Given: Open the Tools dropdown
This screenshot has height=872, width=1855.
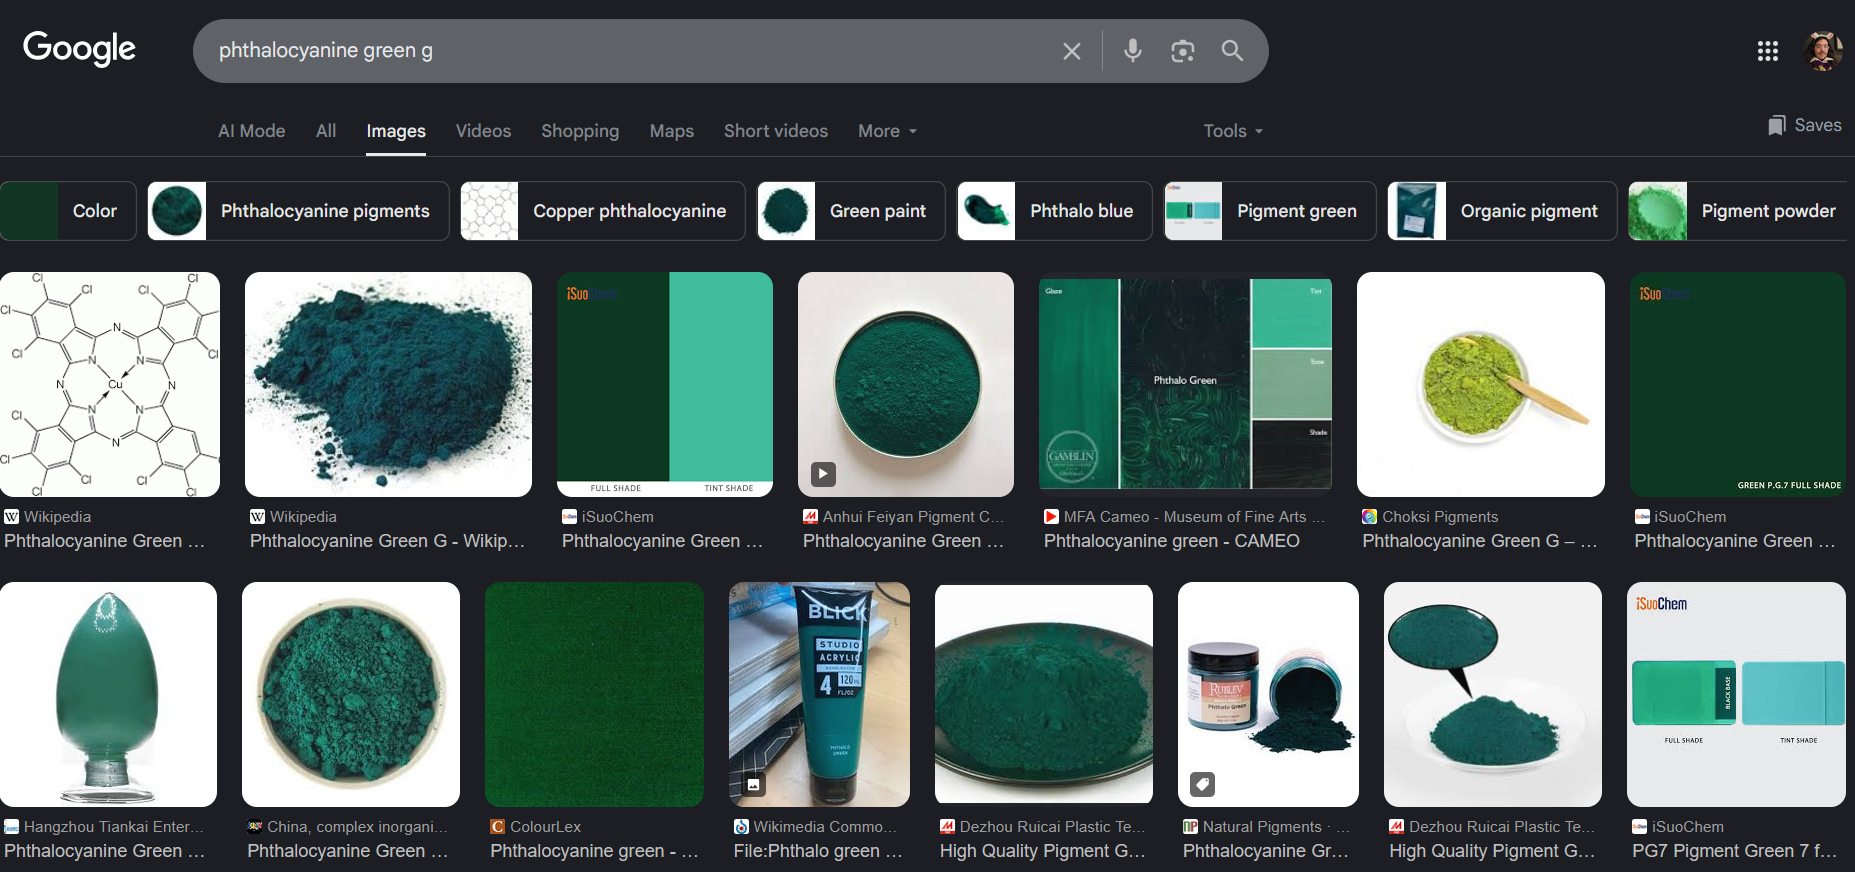Looking at the screenshot, I should pos(1232,131).
